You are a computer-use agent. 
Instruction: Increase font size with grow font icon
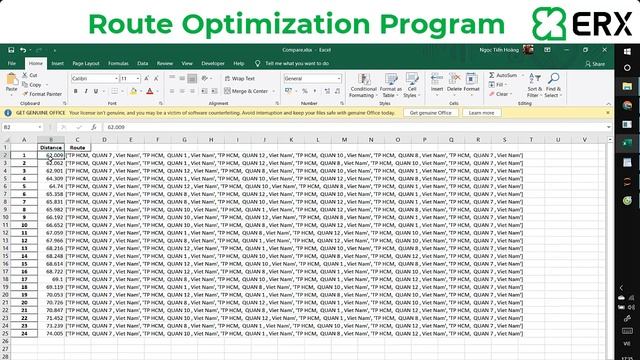[147, 78]
